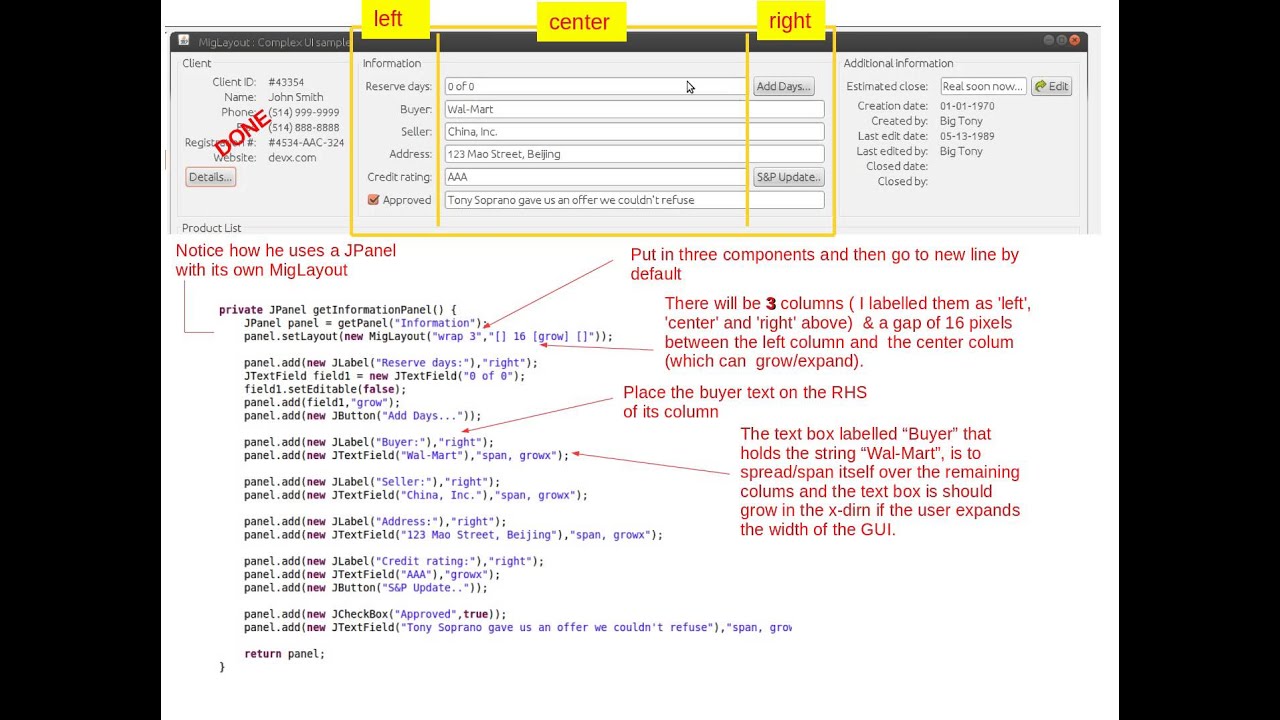Click the Estimated close: label
The height and width of the screenshot is (720, 1280).
pyautogui.click(x=887, y=87)
